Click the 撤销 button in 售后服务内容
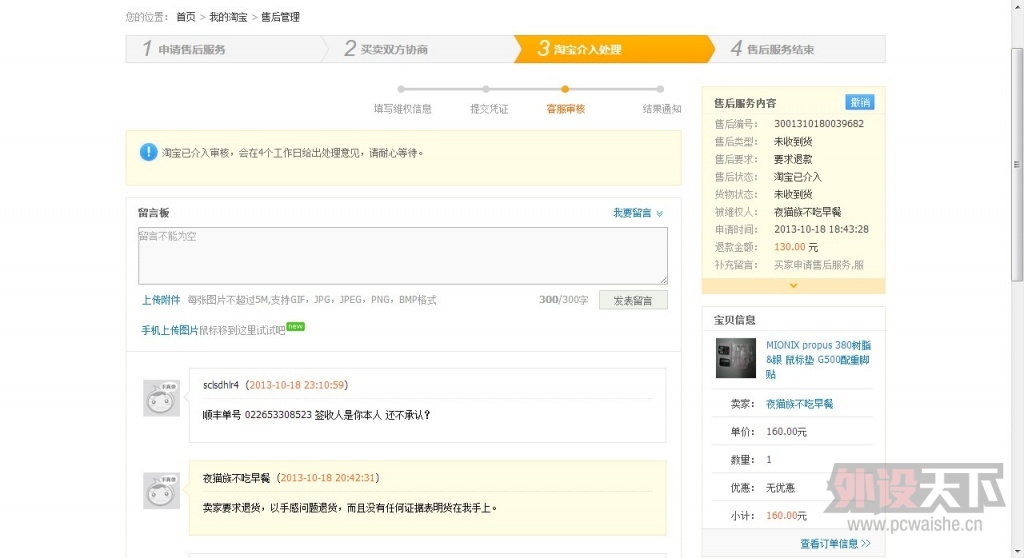 point(859,102)
